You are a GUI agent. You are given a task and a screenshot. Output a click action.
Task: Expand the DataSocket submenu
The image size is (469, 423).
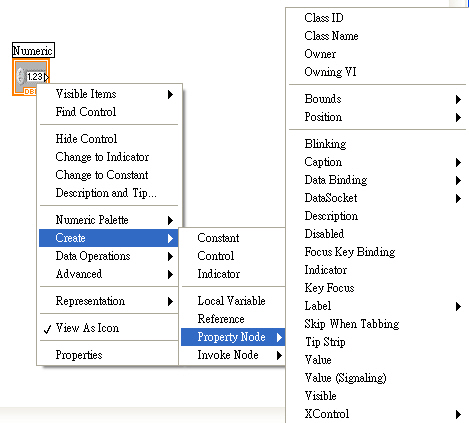pos(377,198)
